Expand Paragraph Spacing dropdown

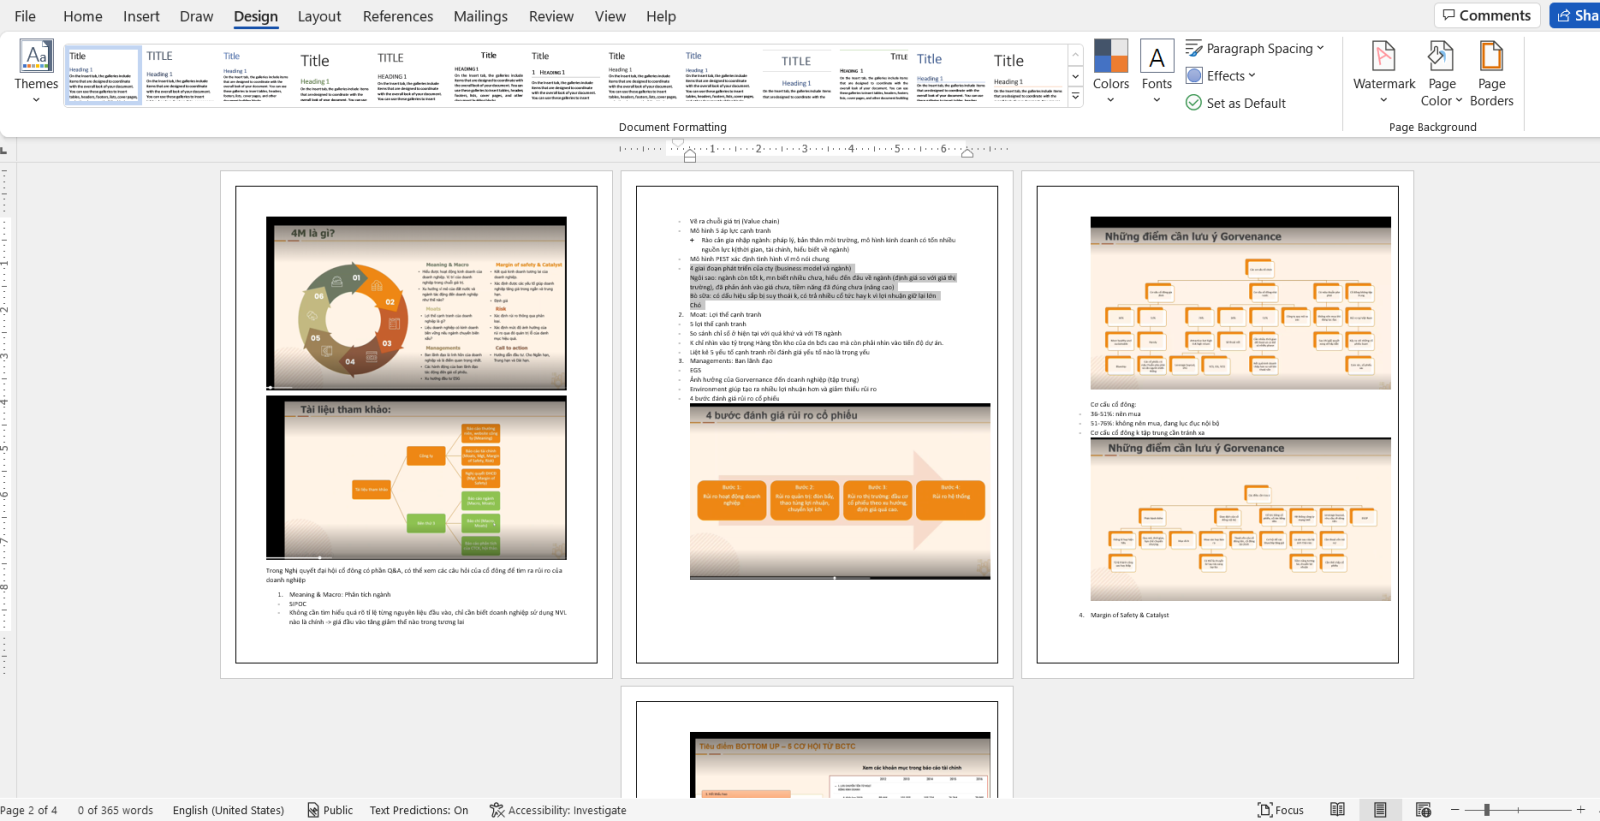click(1255, 48)
